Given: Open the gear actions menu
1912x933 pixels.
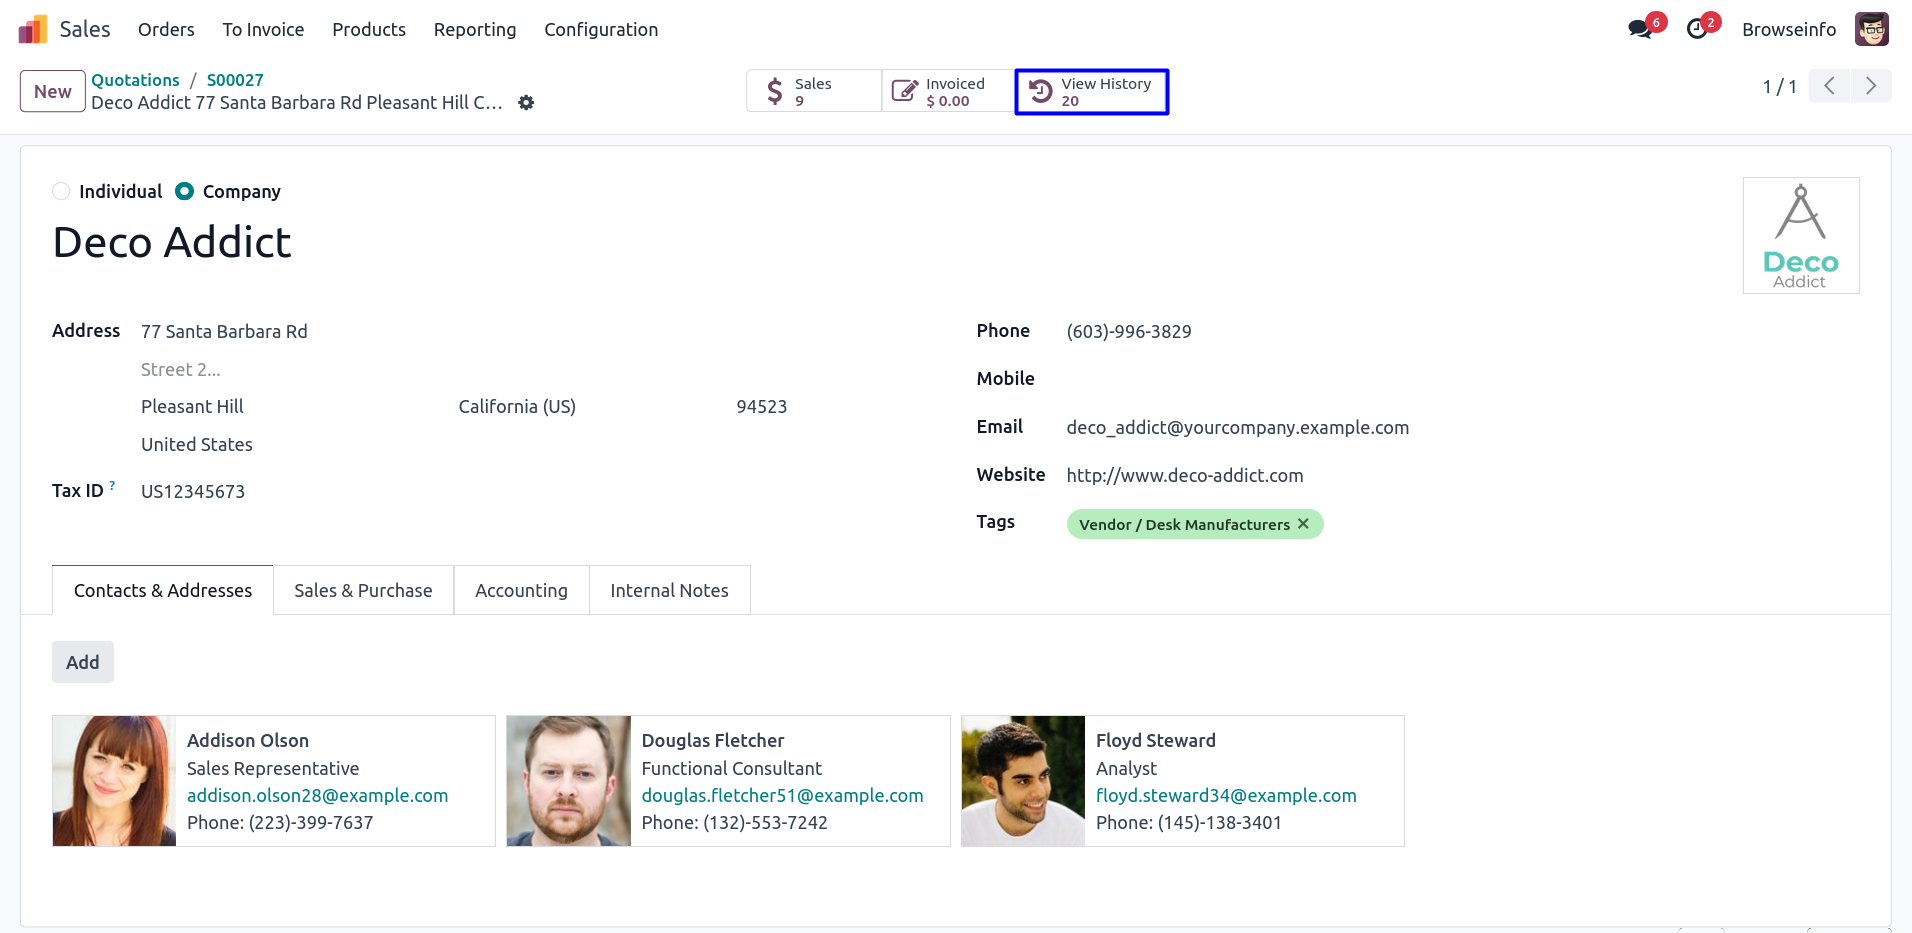Looking at the screenshot, I should [x=526, y=103].
